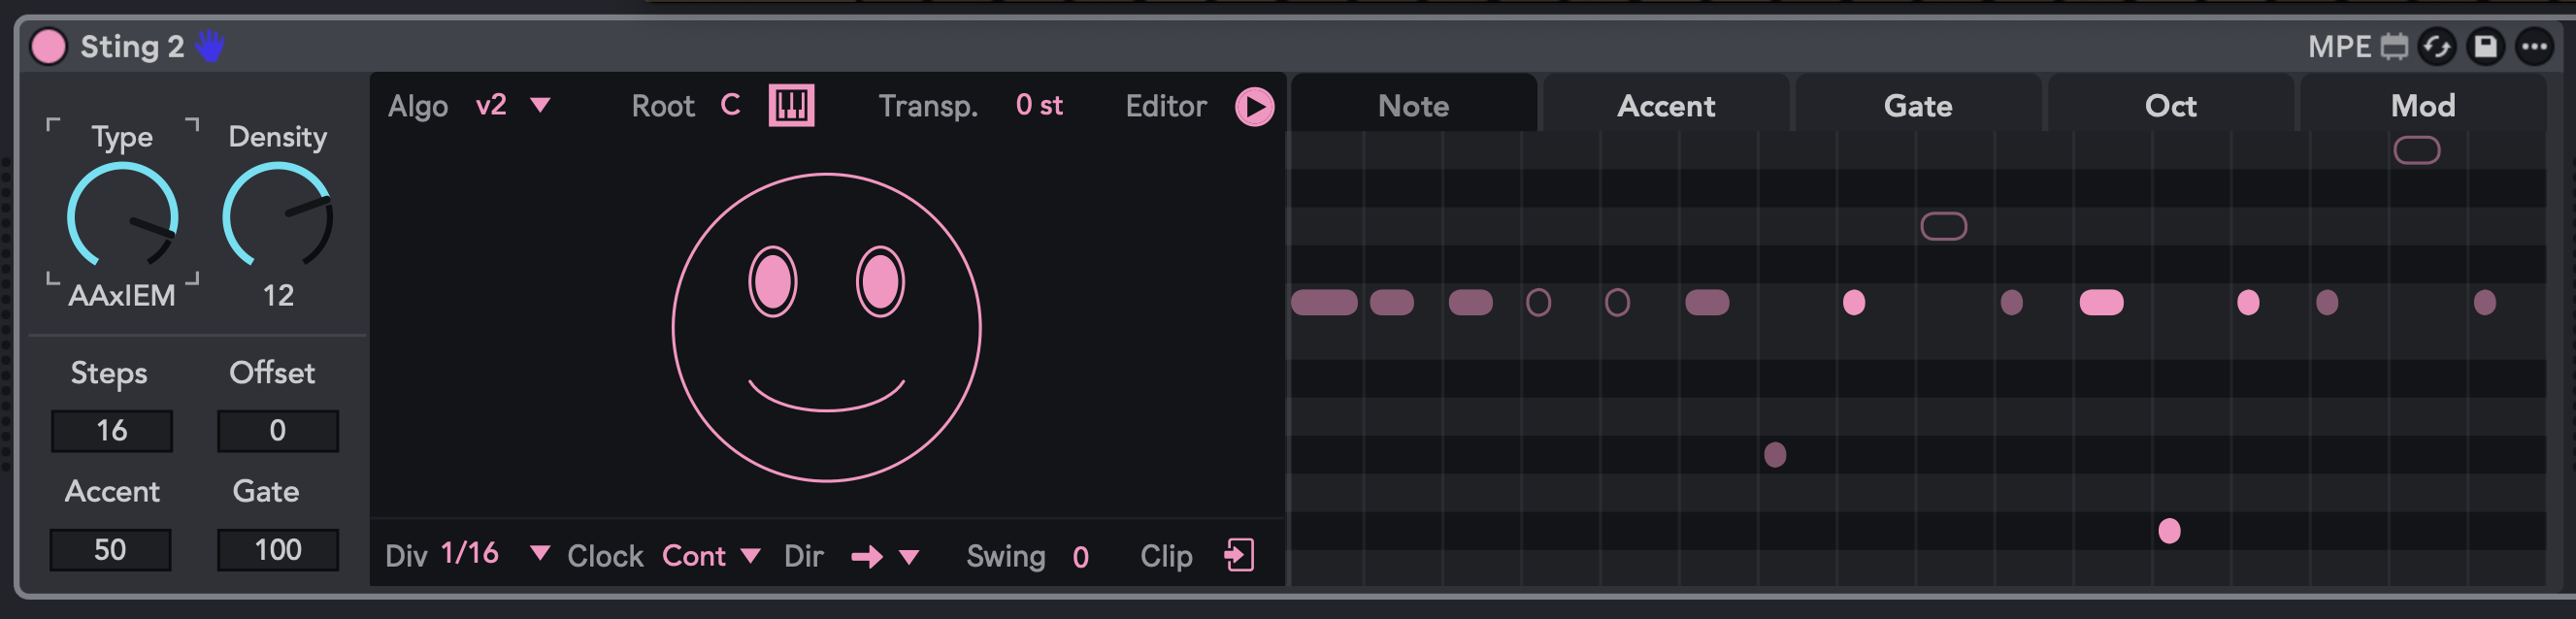Select the Gate tab

pyautogui.click(x=1917, y=105)
